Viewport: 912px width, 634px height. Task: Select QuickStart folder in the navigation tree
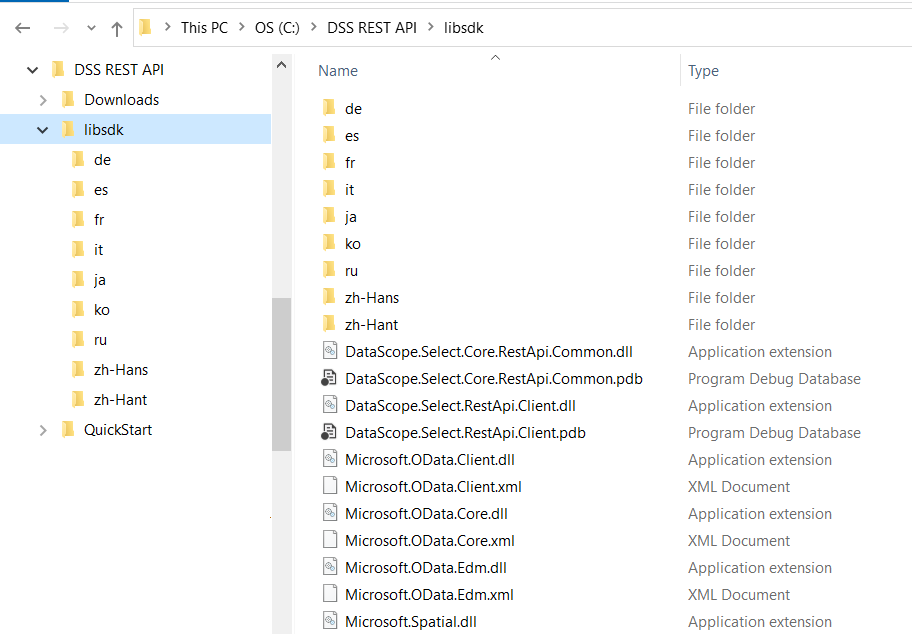[118, 430]
